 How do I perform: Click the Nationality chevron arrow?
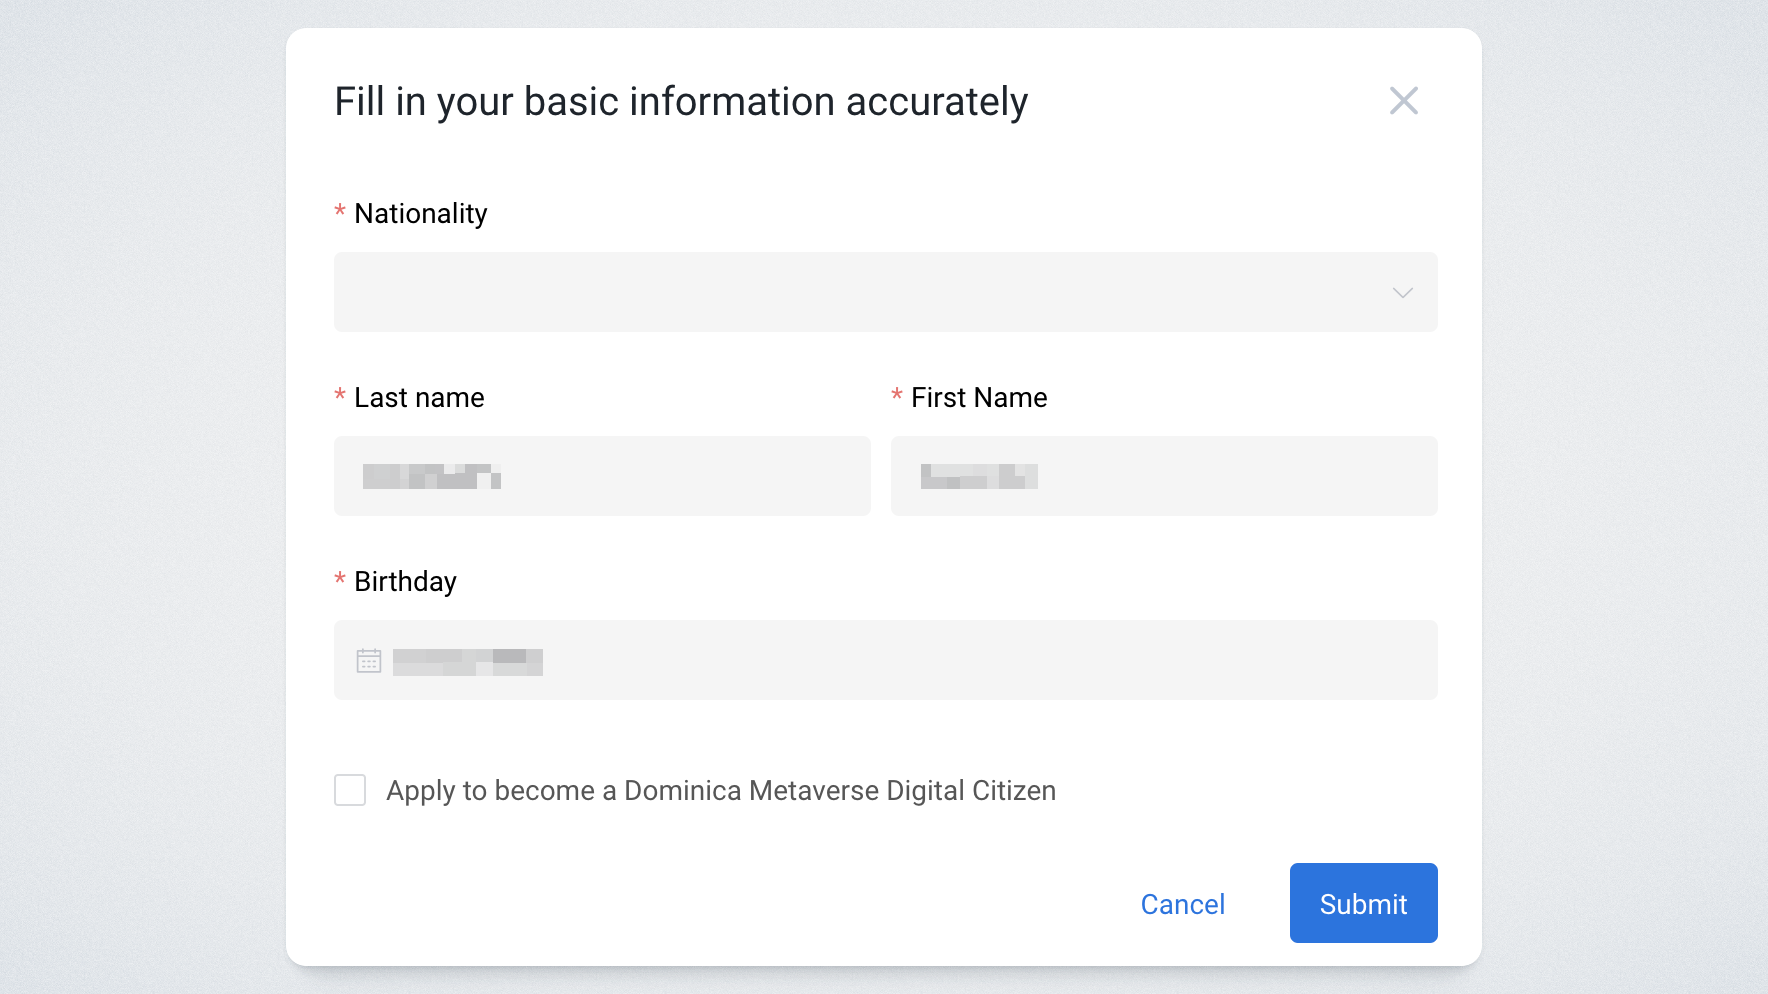click(1402, 293)
